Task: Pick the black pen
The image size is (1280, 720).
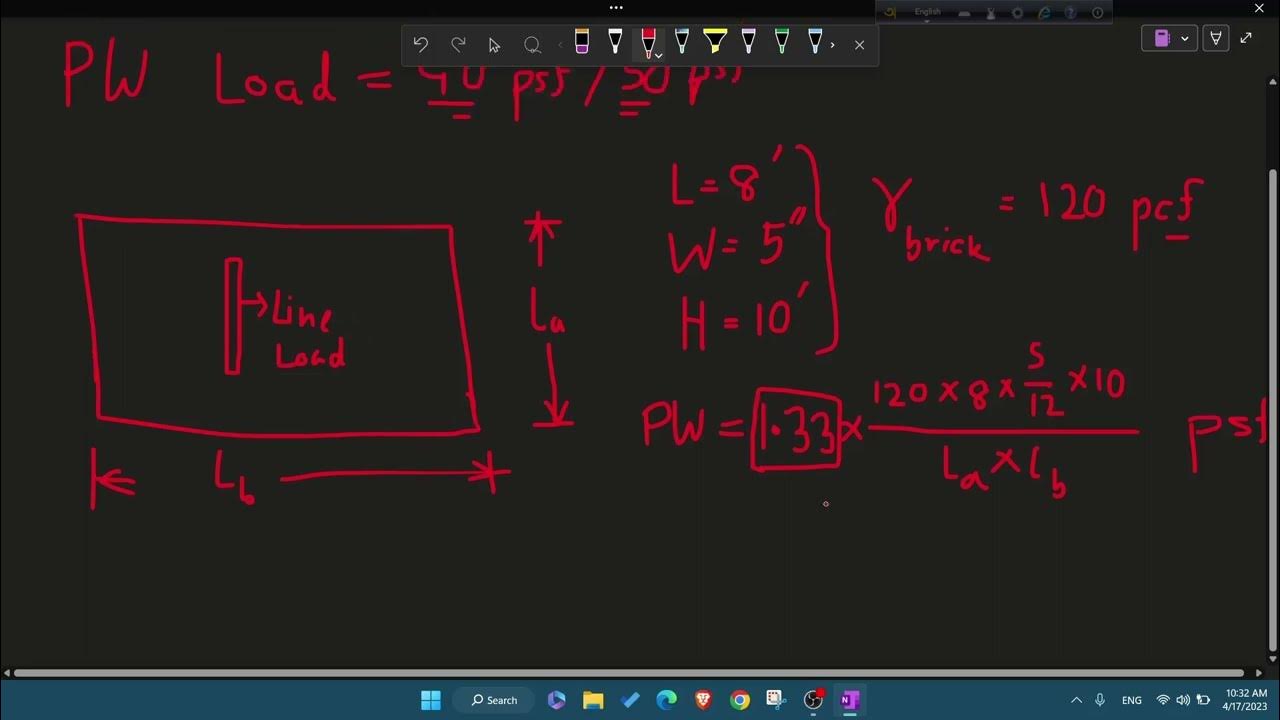Action: pos(615,42)
